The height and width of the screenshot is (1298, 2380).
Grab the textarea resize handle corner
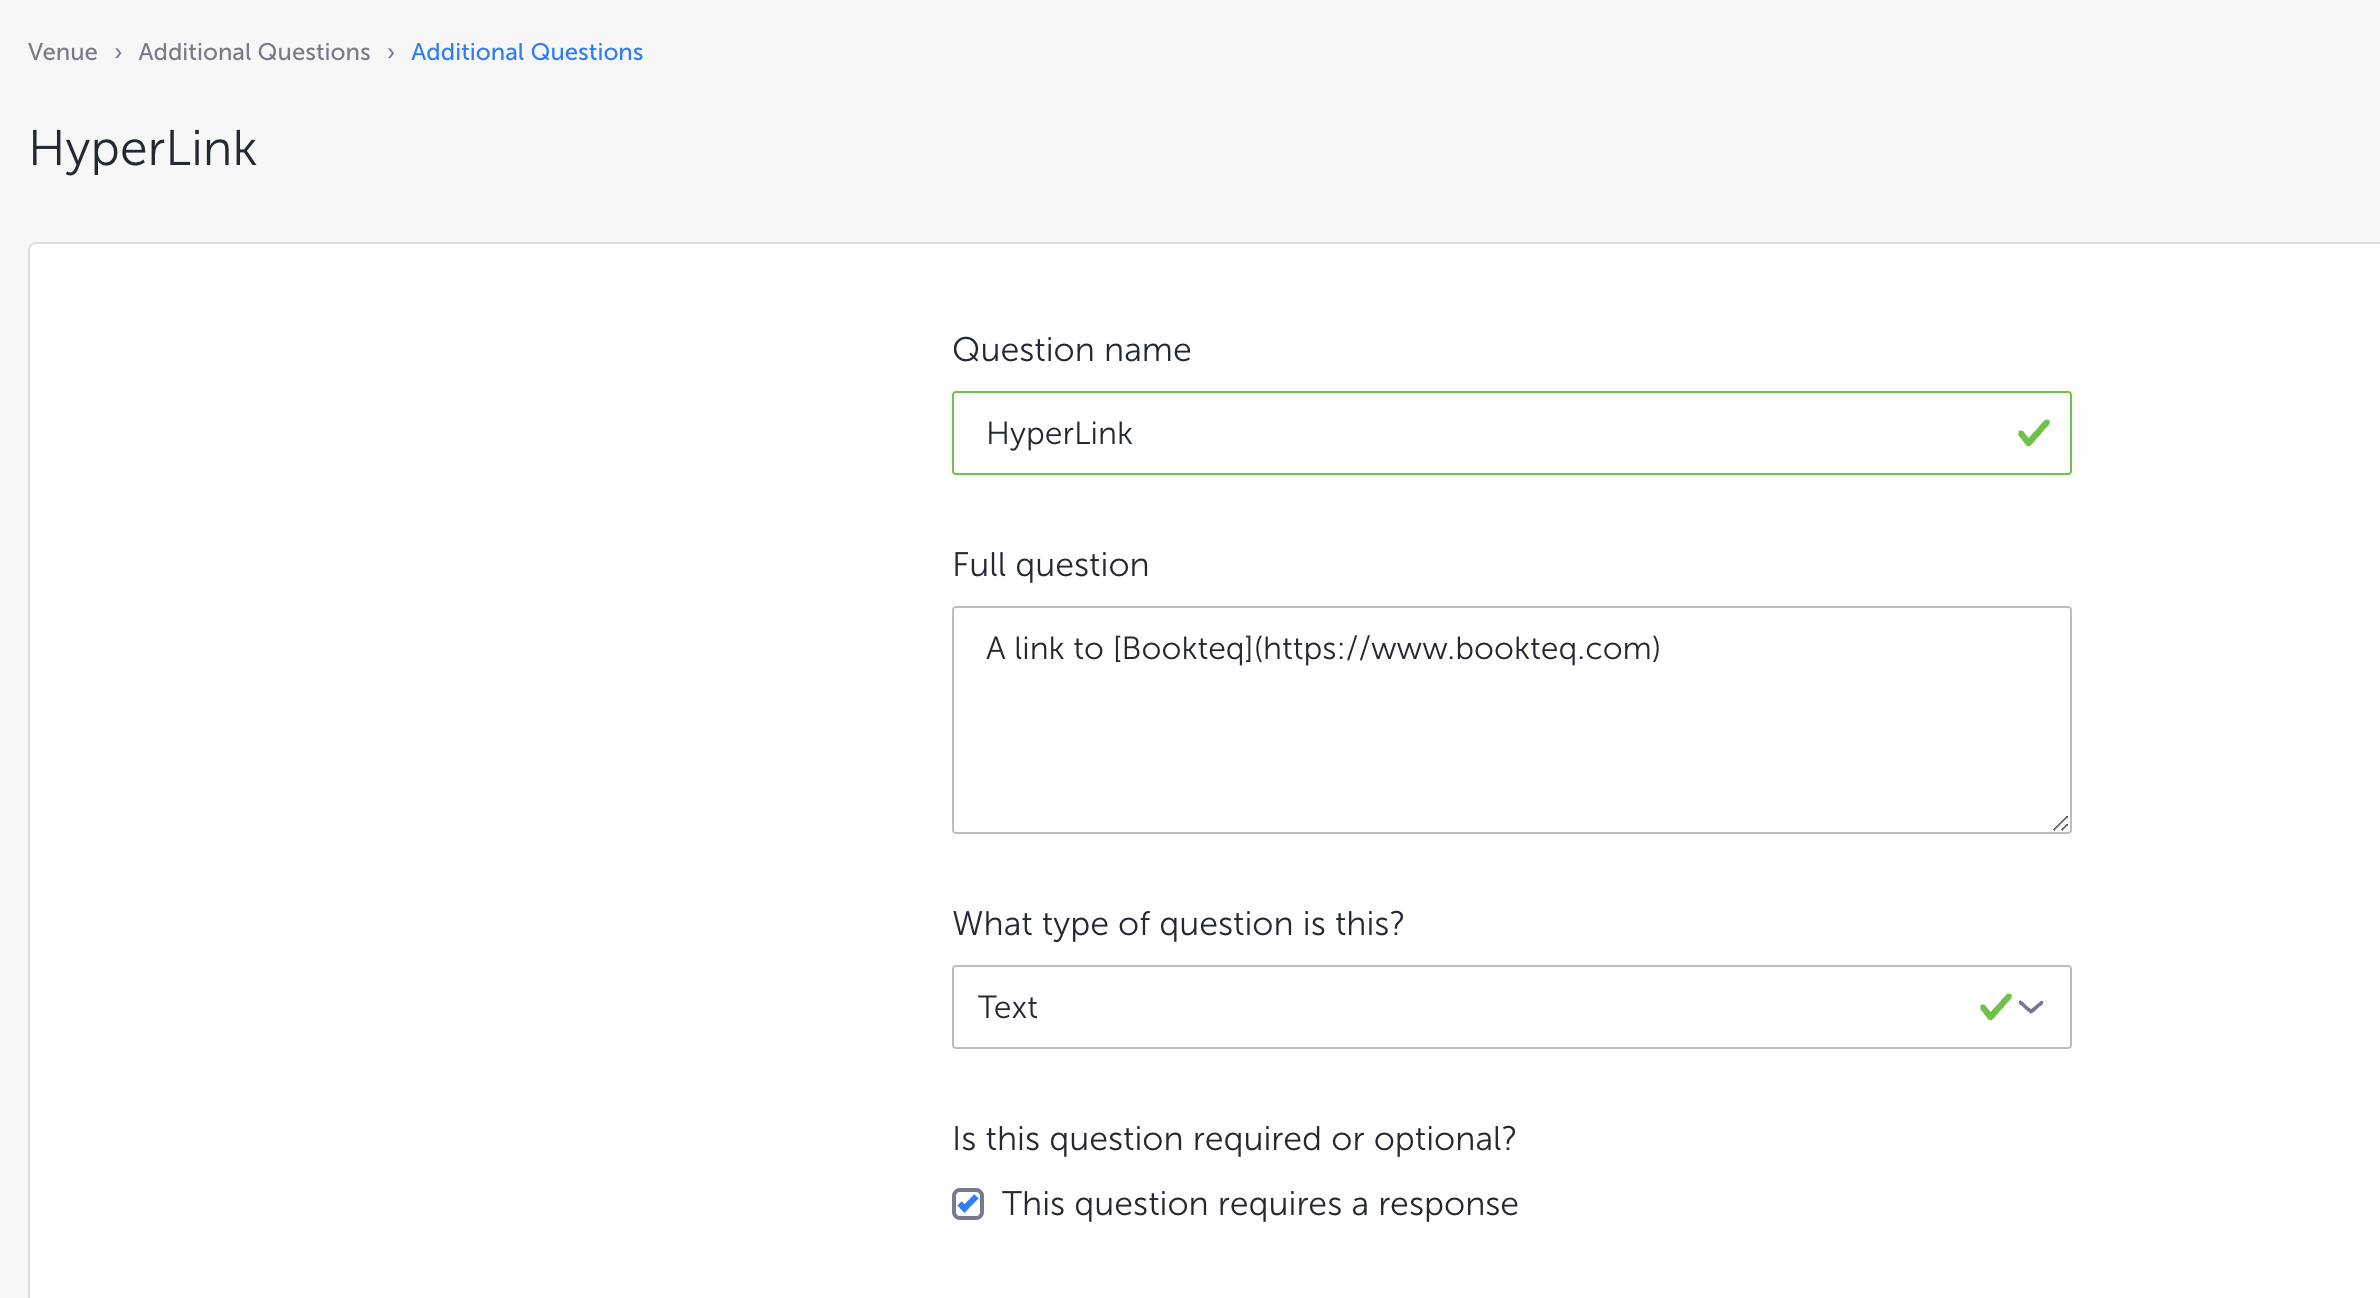(x=2060, y=823)
